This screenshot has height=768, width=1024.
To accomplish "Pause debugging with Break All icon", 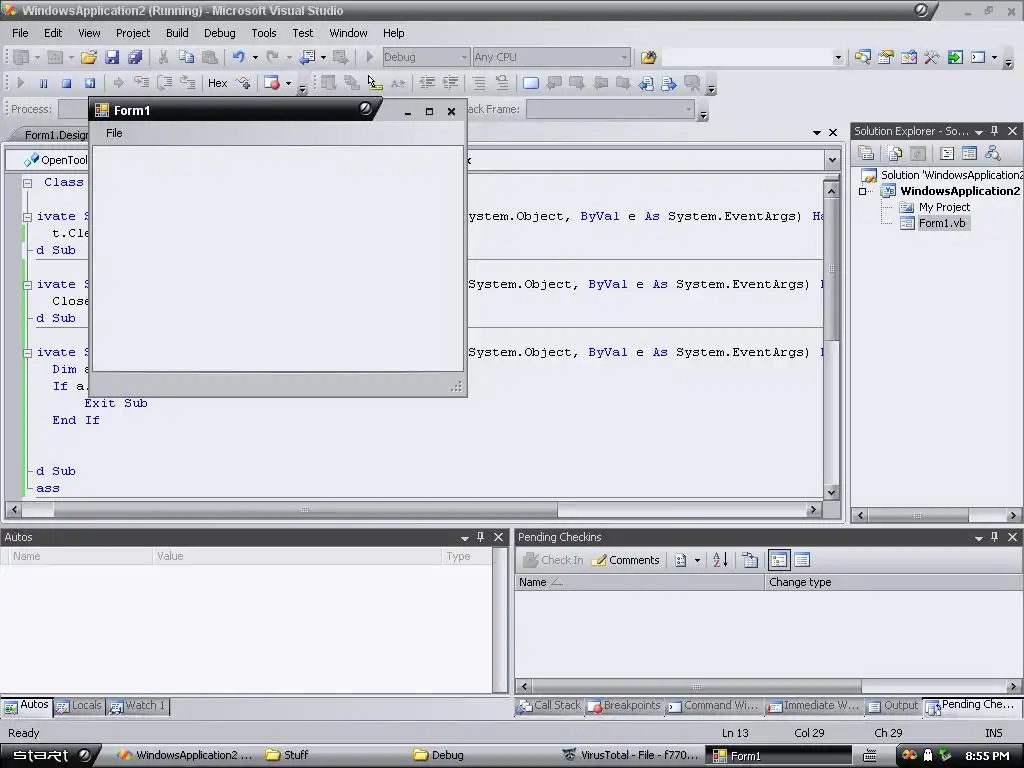I will [x=44, y=83].
